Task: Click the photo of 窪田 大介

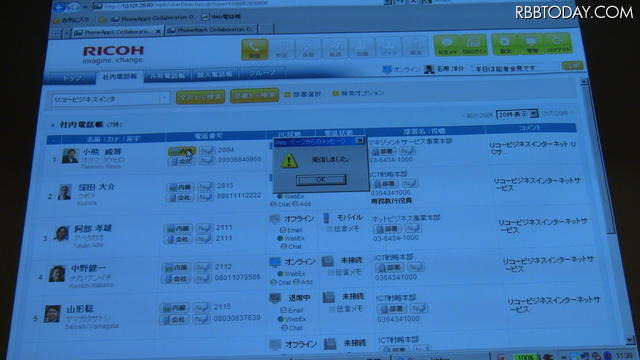Action: (64, 192)
